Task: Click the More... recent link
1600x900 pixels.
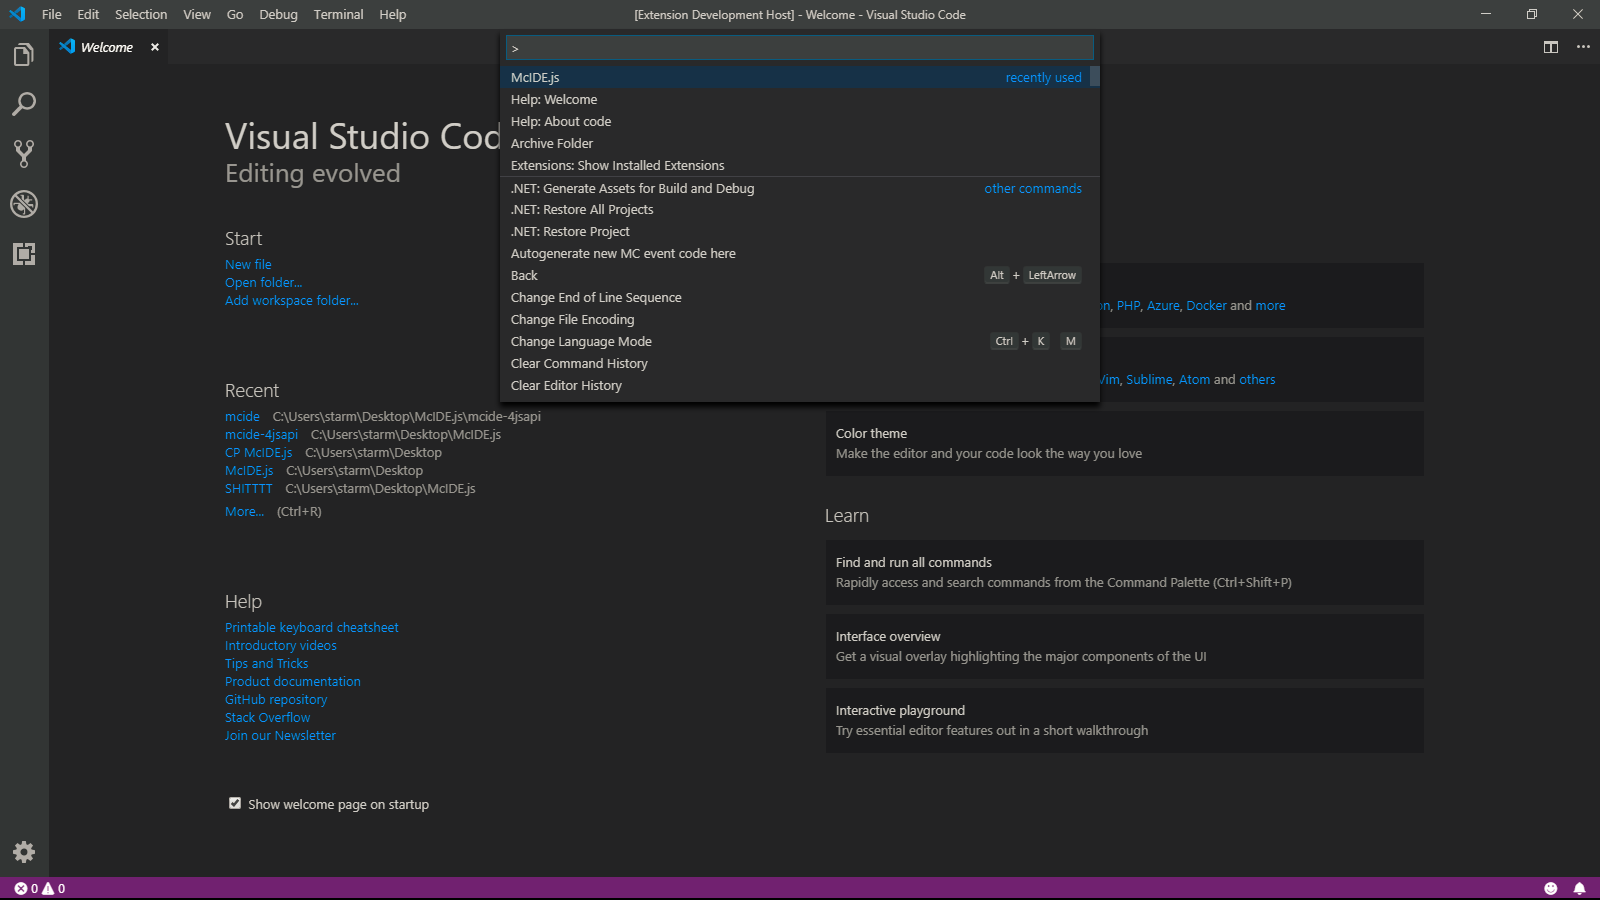Action: click(x=244, y=511)
